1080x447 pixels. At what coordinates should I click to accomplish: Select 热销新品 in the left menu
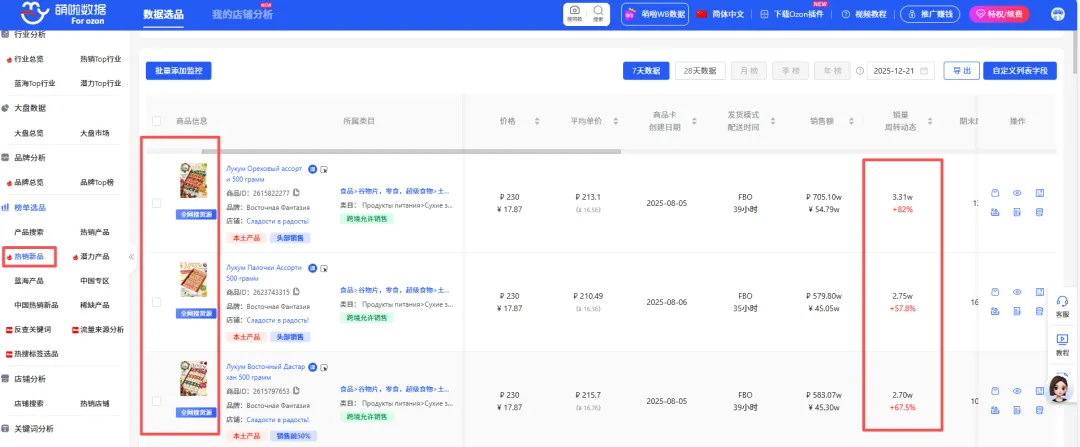tap(28, 257)
